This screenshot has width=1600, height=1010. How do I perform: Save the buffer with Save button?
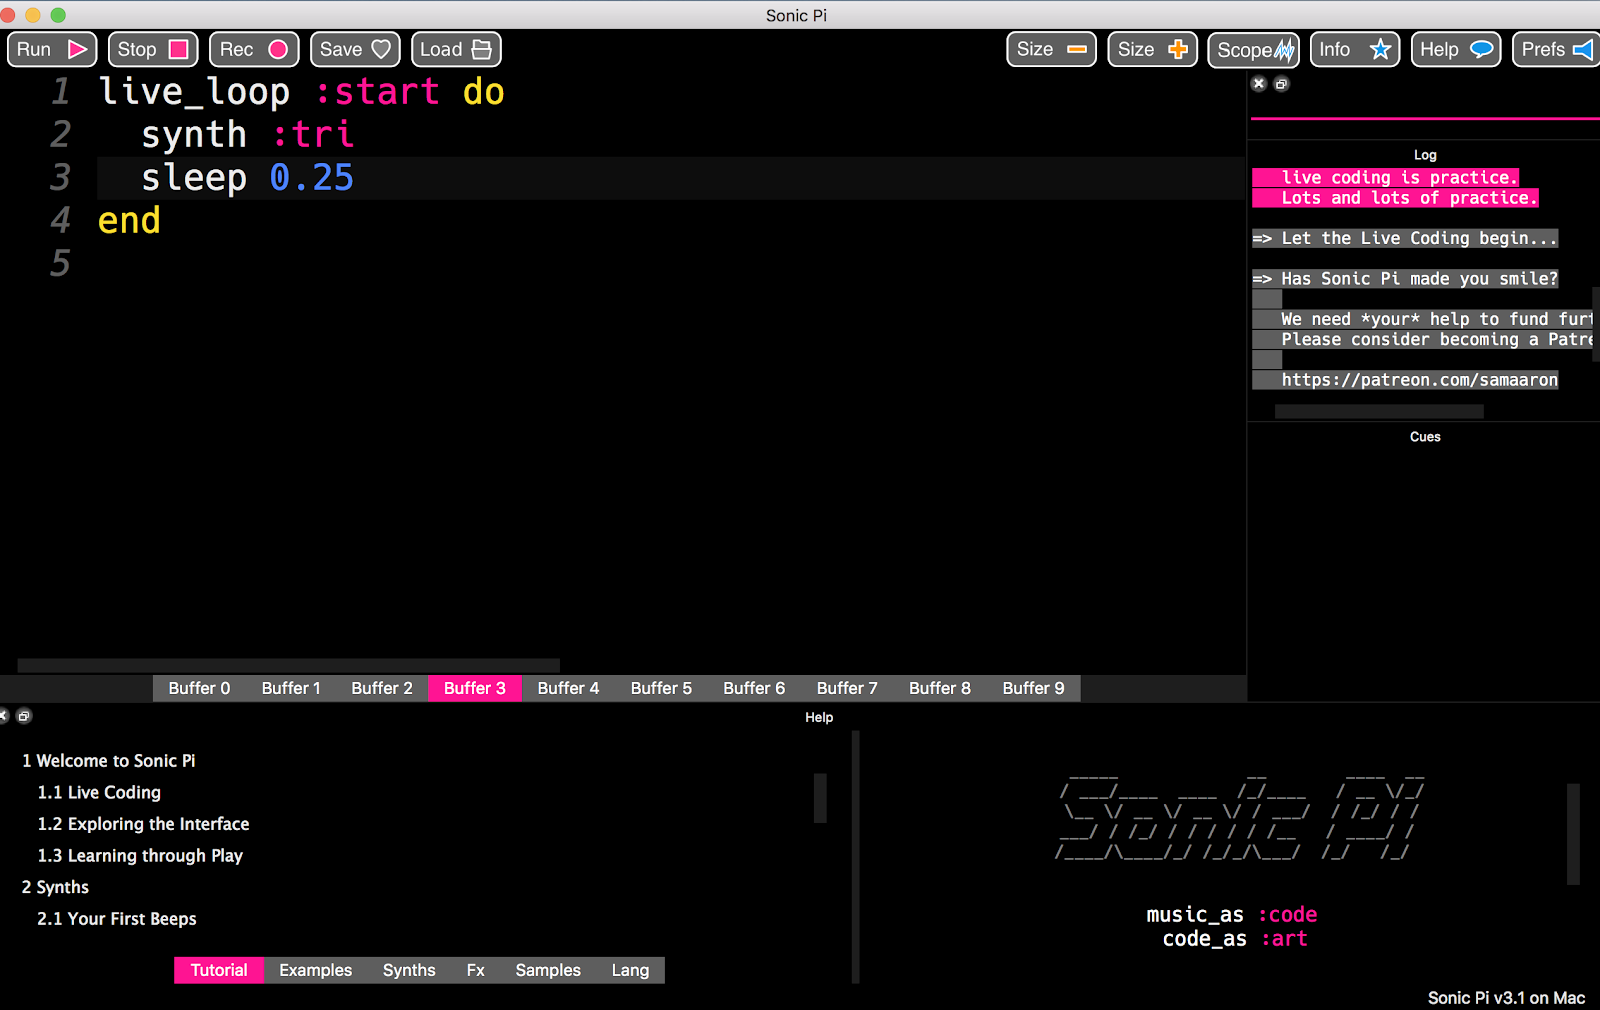pyautogui.click(x=355, y=49)
